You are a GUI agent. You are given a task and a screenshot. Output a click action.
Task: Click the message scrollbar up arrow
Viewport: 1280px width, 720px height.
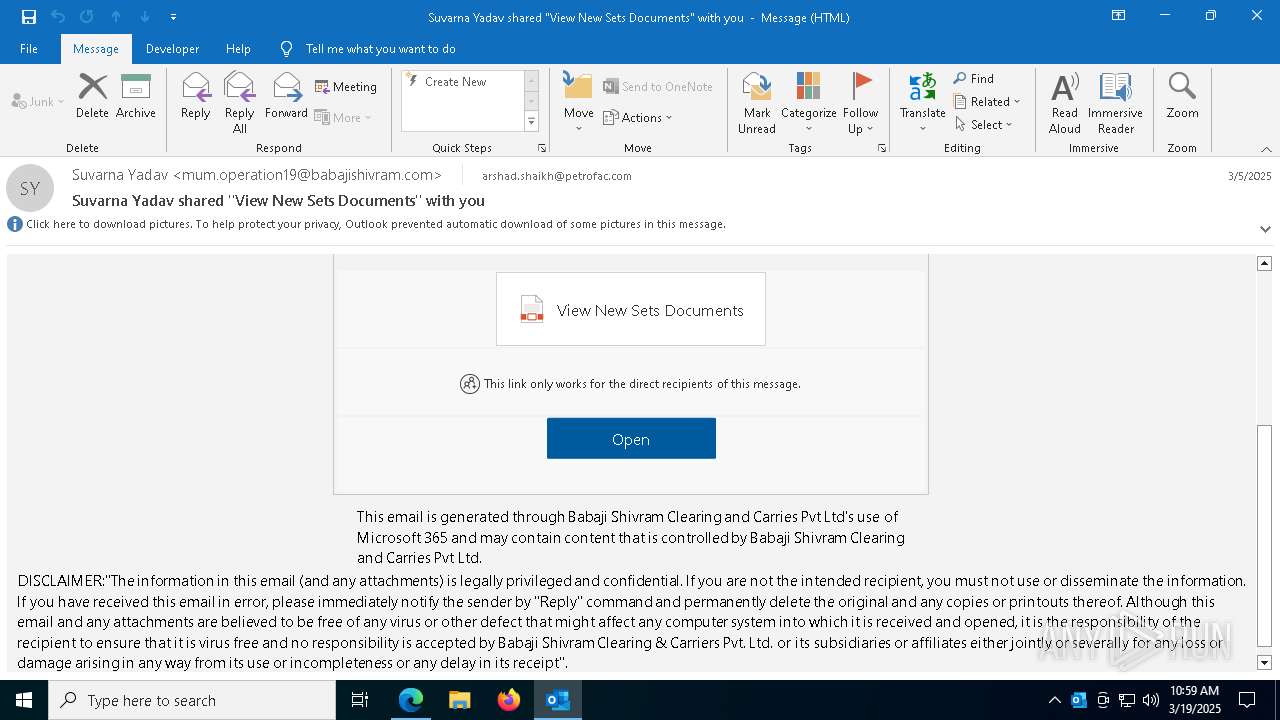(x=1264, y=263)
